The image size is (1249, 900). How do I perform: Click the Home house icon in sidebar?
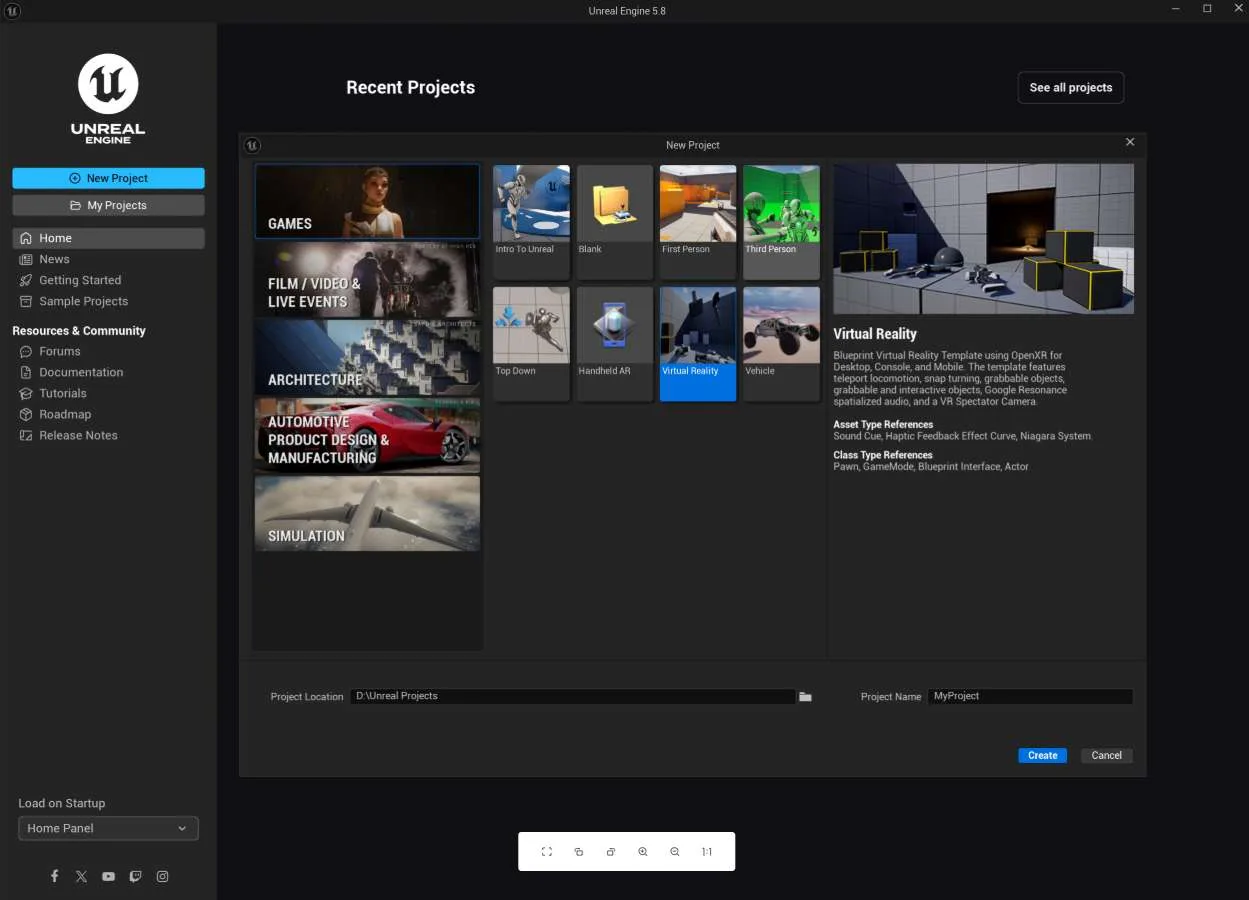click(x=27, y=238)
